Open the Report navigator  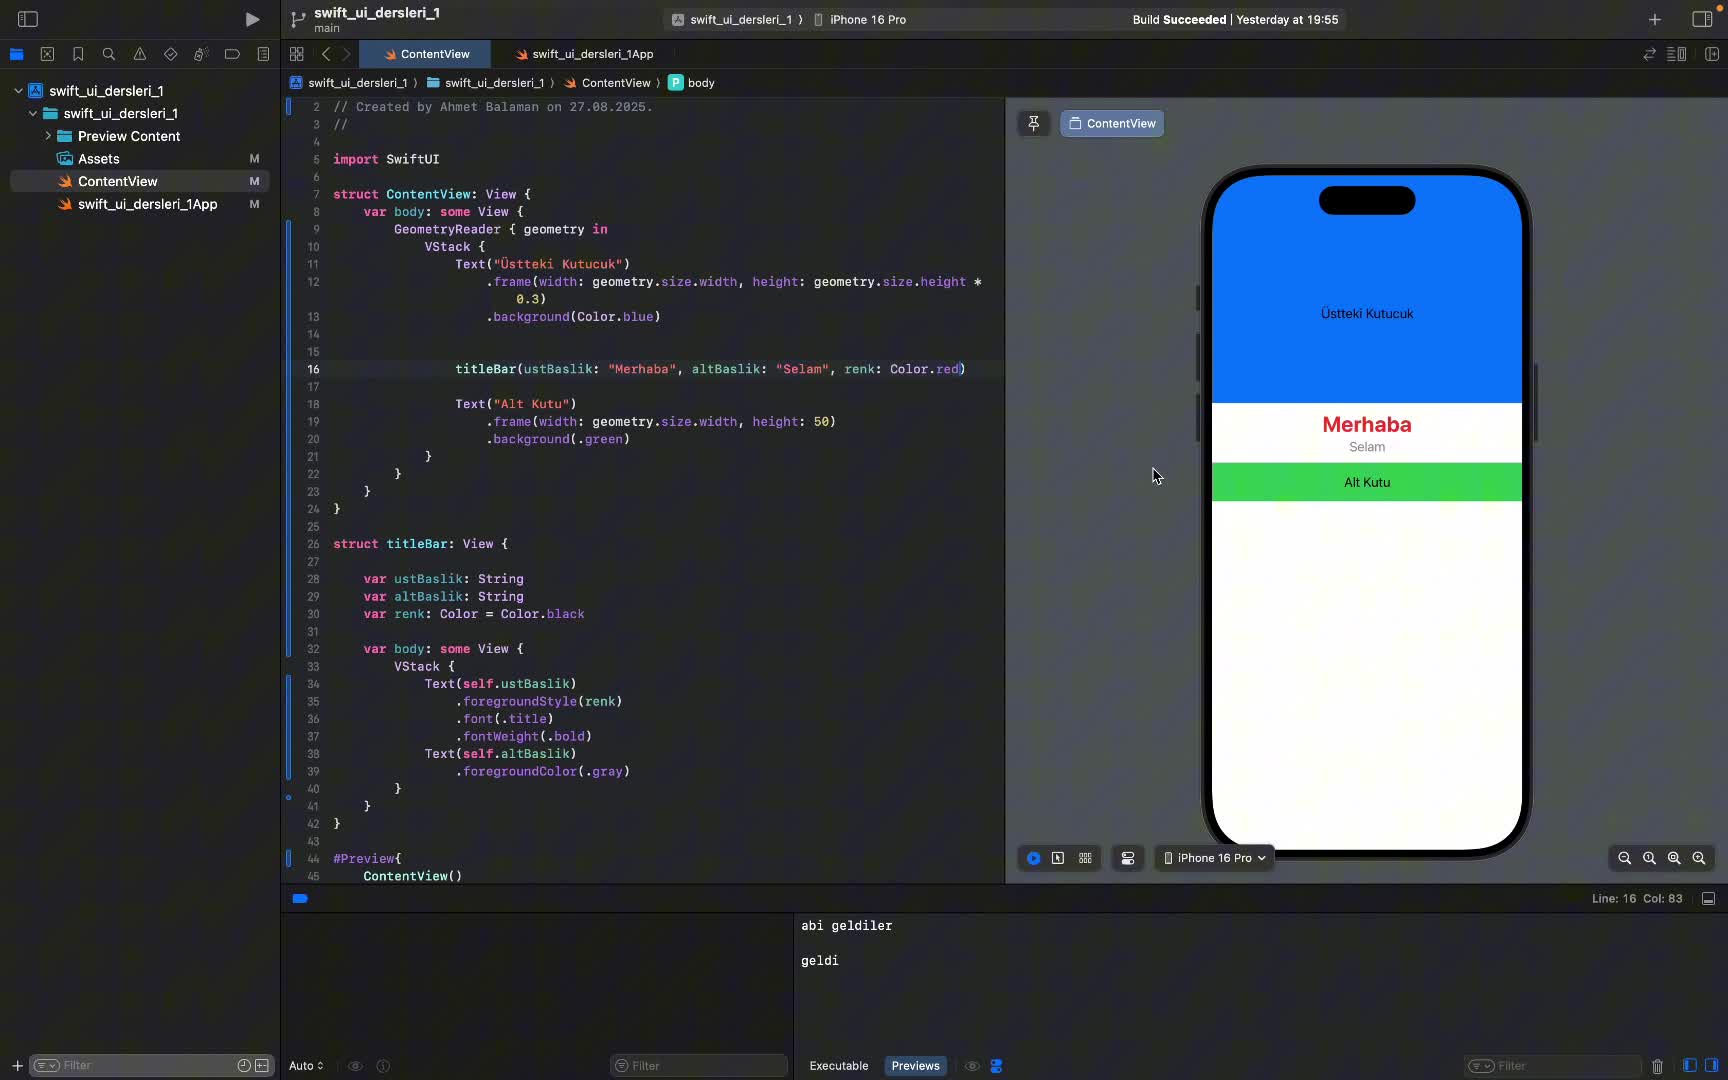(x=263, y=54)
